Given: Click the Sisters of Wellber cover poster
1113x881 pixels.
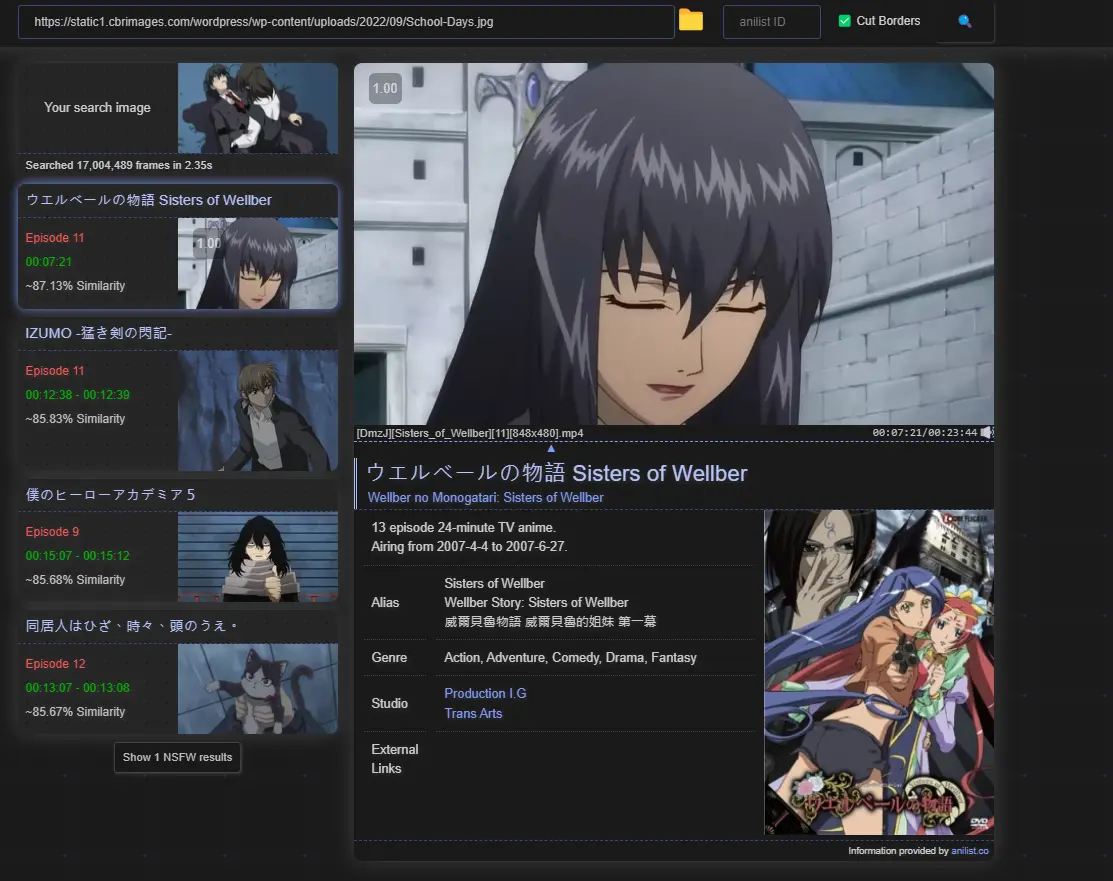Looking at the screenshot, I should tap(879, 672).
